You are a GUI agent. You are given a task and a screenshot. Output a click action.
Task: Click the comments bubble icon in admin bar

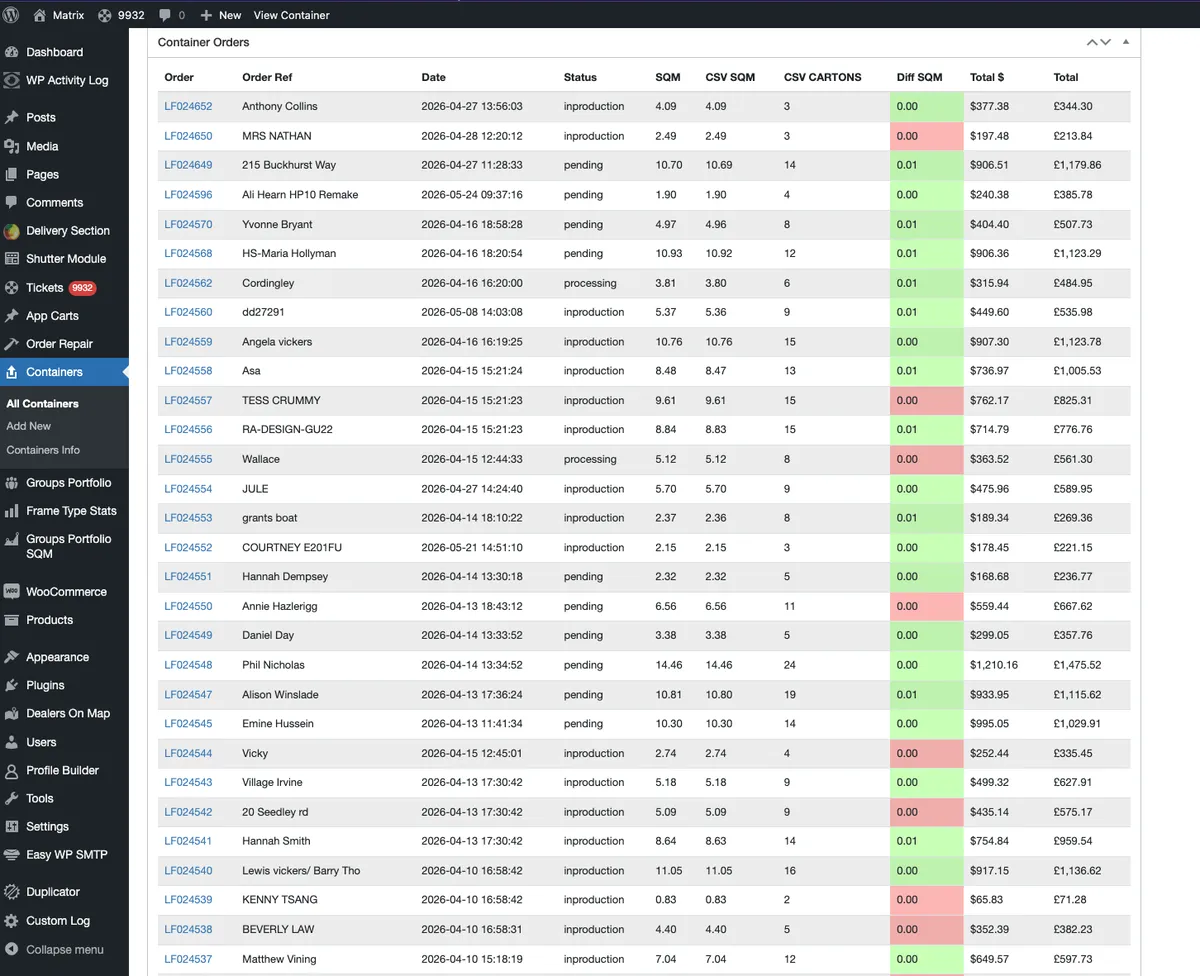tap(165, 15)
